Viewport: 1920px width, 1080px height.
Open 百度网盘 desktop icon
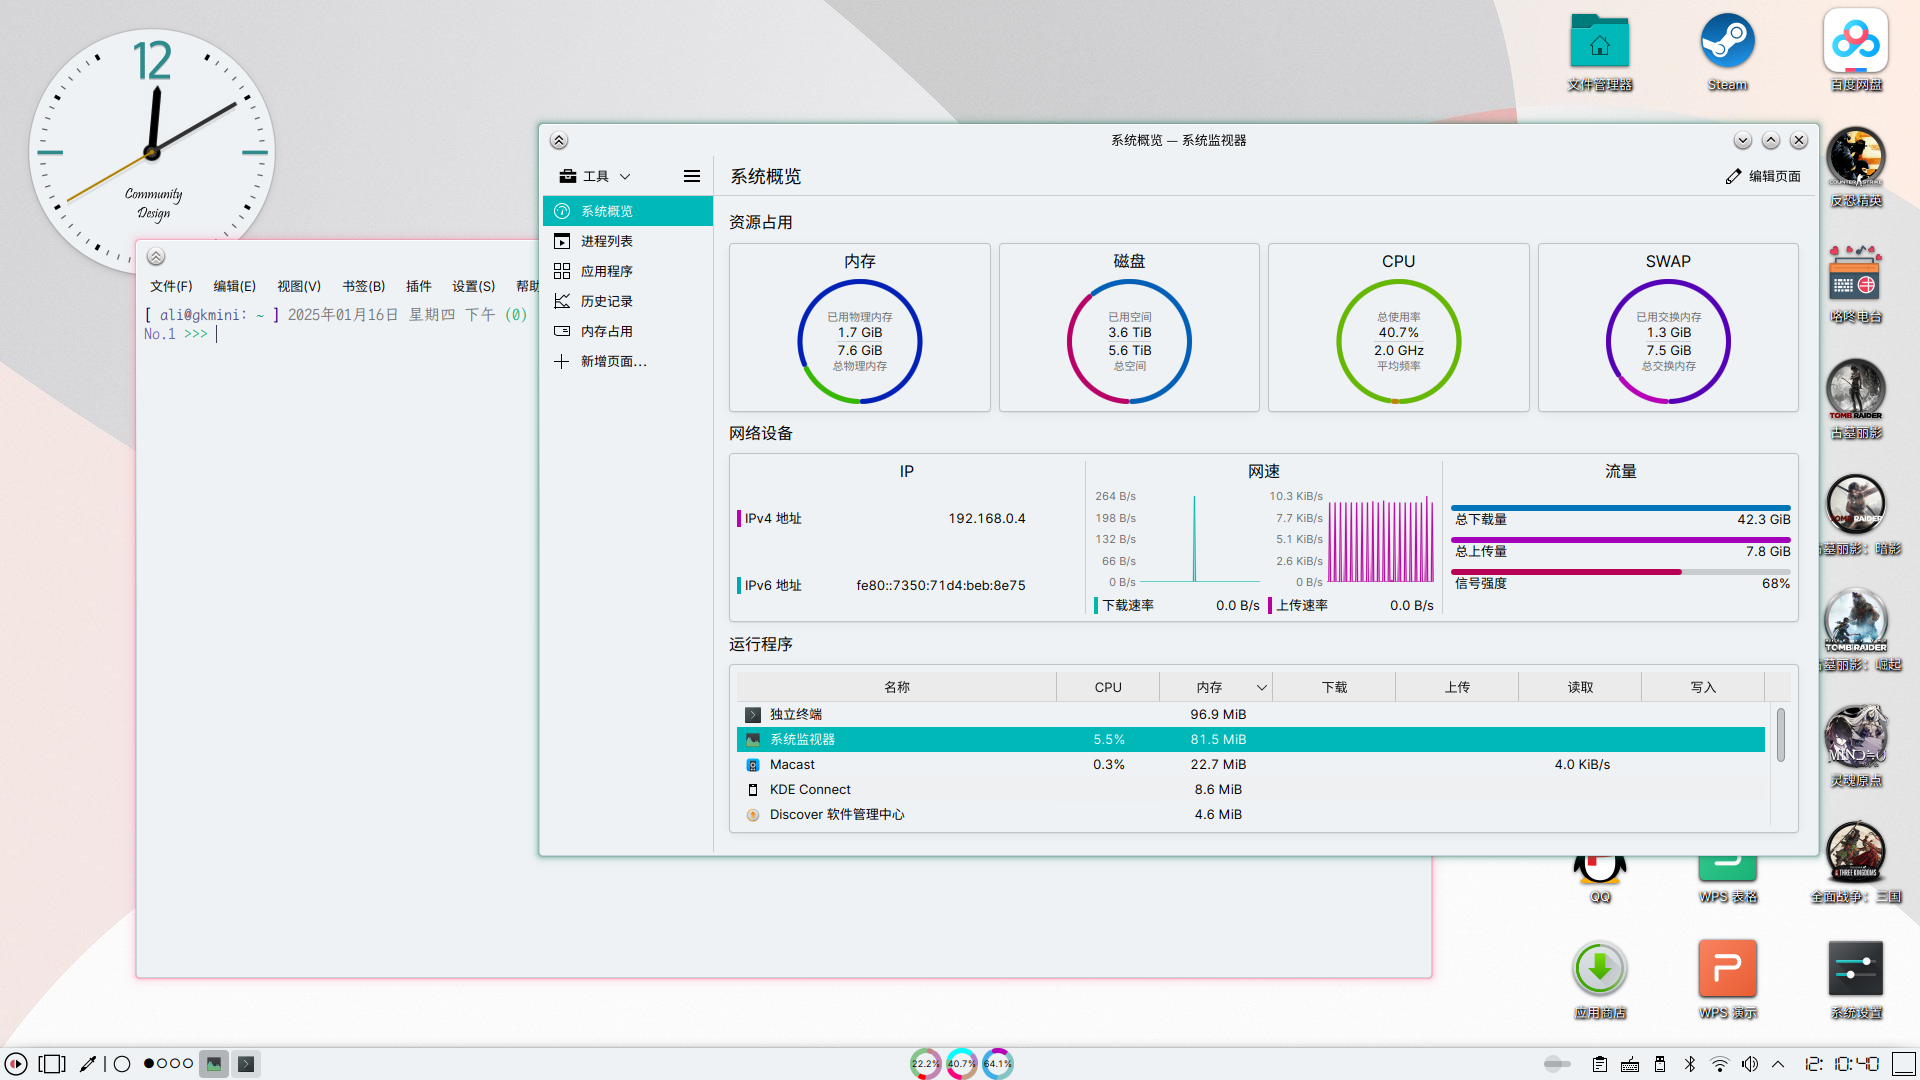tap(1856, 52)
